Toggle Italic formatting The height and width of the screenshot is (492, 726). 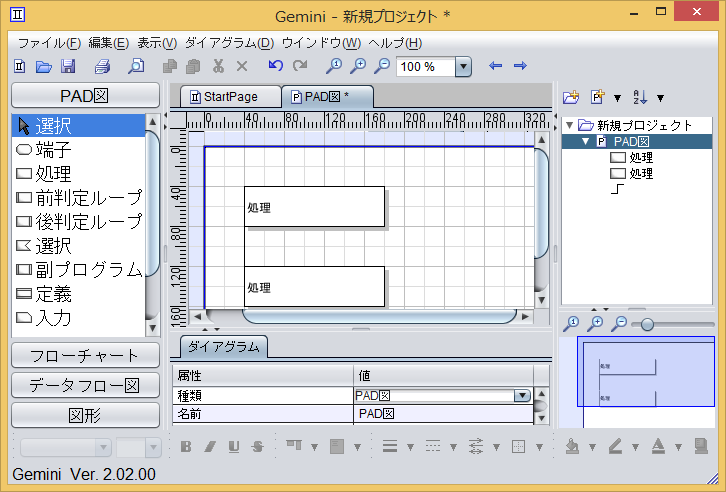pyautogui.click(x=210, y=446)
